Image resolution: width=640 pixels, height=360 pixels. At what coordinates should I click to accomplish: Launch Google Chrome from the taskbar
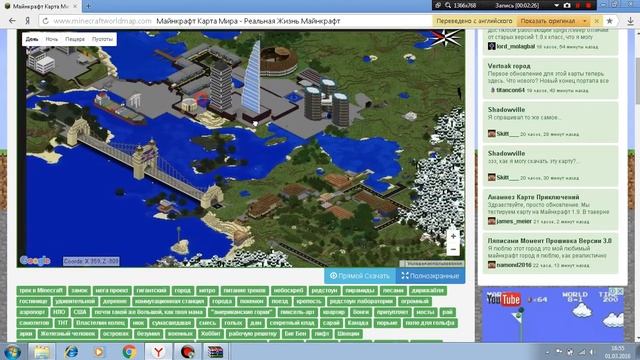[129, 352]
